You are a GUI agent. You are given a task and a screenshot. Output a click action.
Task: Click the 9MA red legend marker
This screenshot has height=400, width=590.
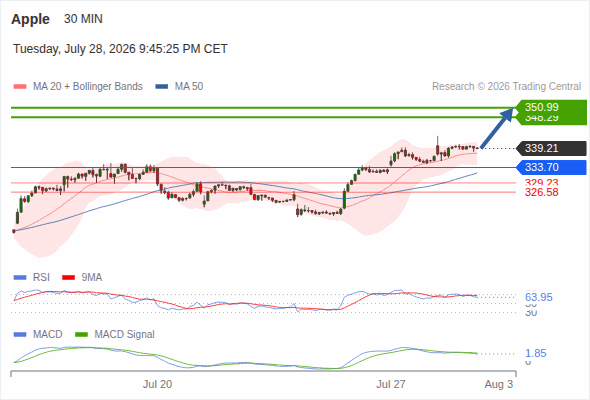pyautogui.click(x=68, y=278)
